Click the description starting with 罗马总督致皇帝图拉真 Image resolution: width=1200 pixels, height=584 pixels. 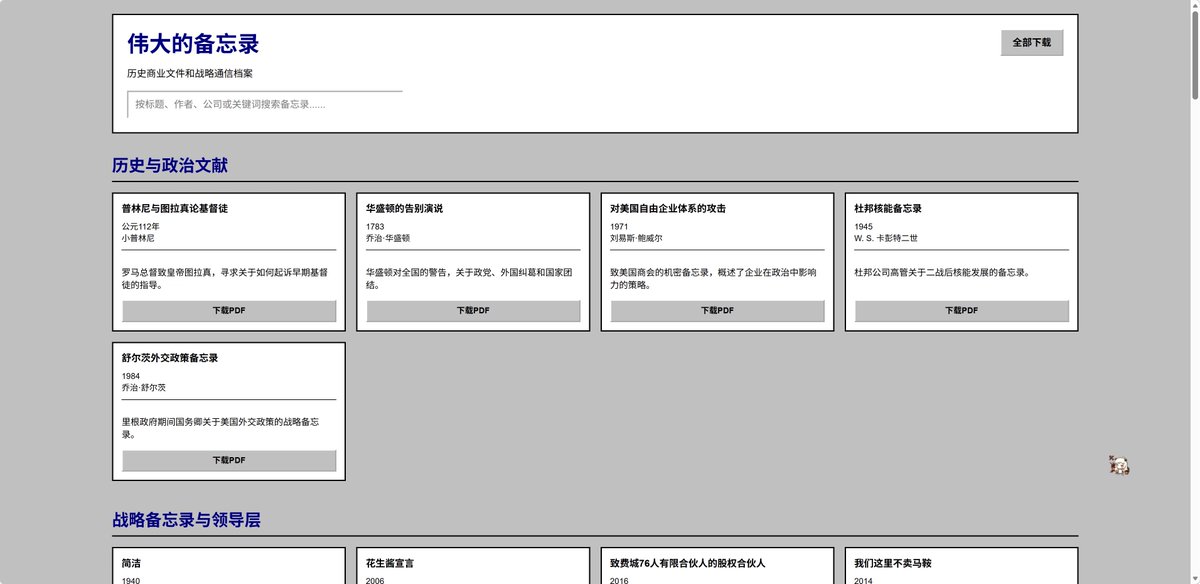point(225,278)
